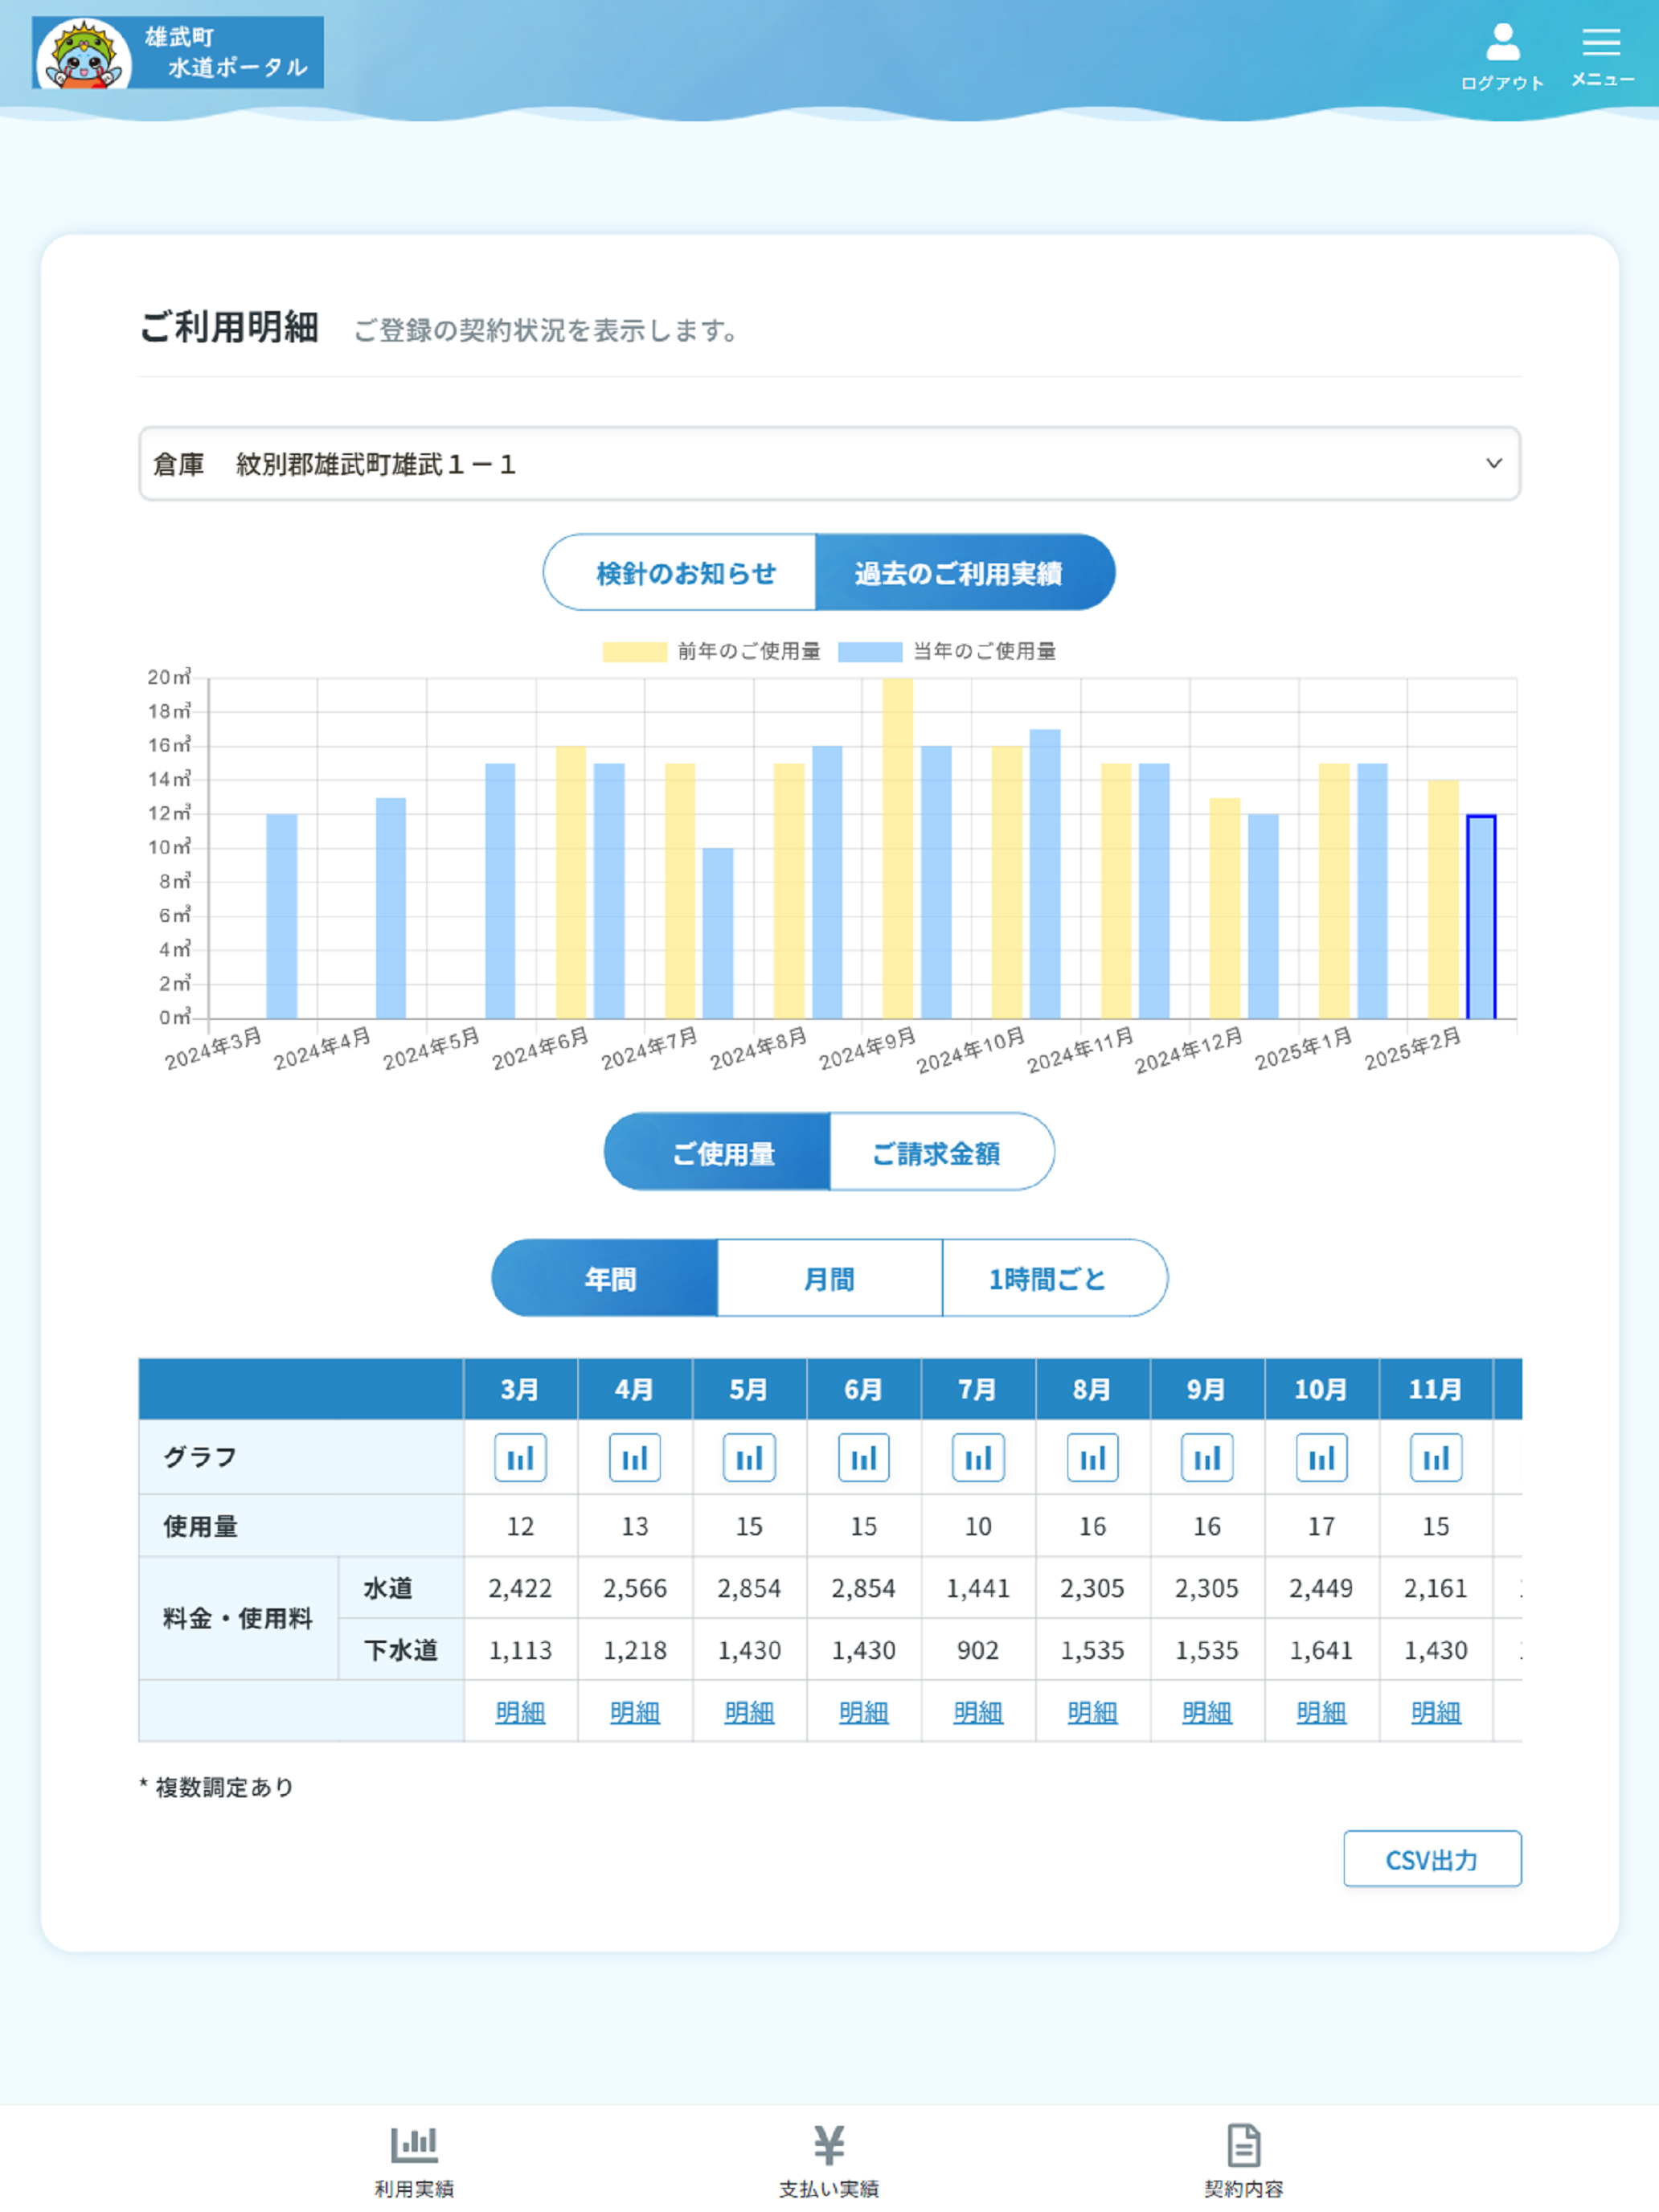Open the April graph icon
The height and width of the screenshot is (2212, 1659).
(635, 1458)
